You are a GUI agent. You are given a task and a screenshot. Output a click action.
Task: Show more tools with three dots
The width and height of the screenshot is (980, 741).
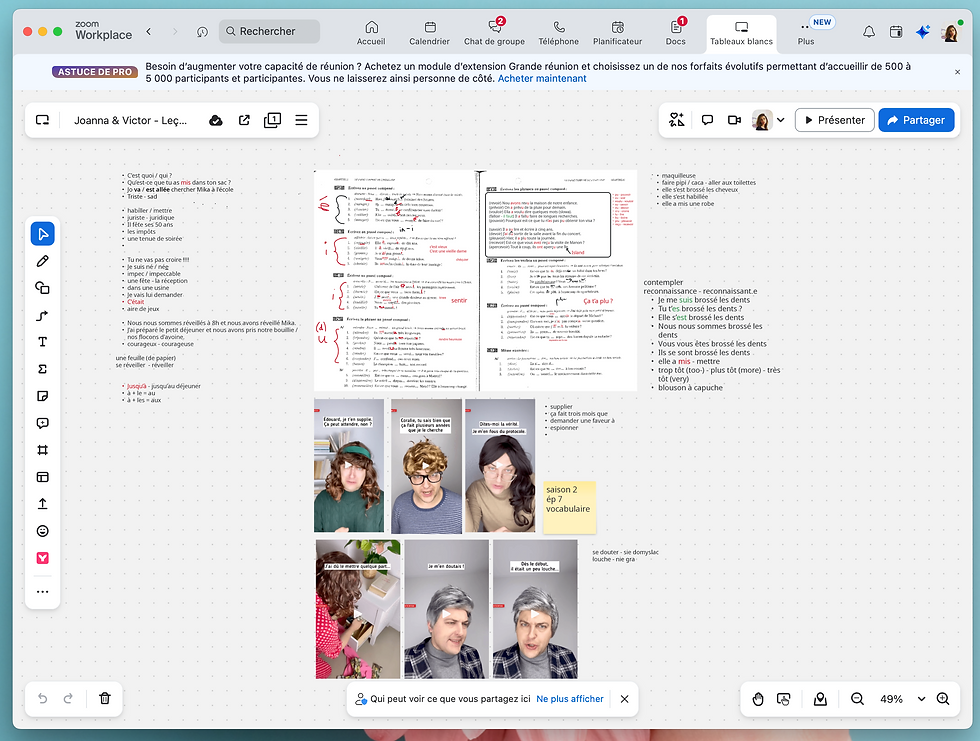[42, 592]
